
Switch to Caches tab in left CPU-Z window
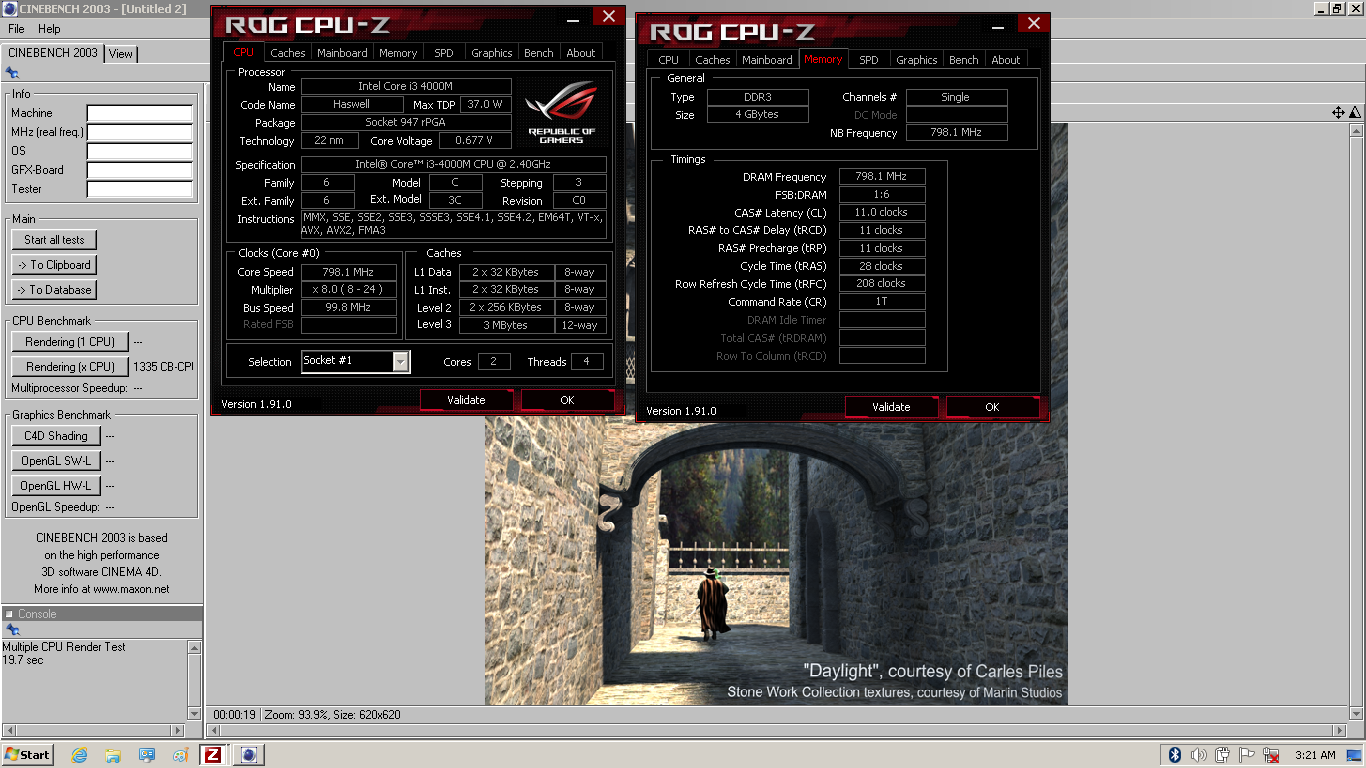click(288, 53)
